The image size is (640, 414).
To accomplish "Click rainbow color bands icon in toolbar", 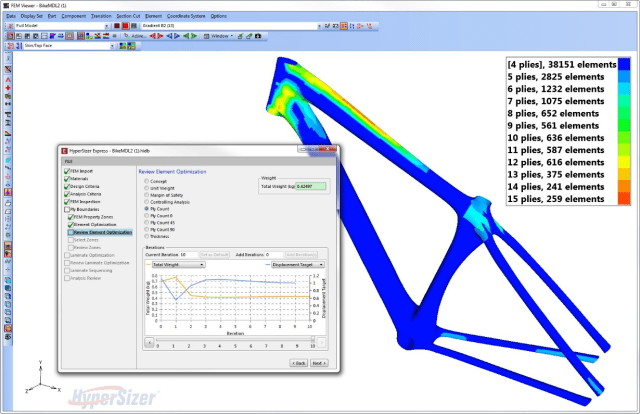I will (106, 36).
